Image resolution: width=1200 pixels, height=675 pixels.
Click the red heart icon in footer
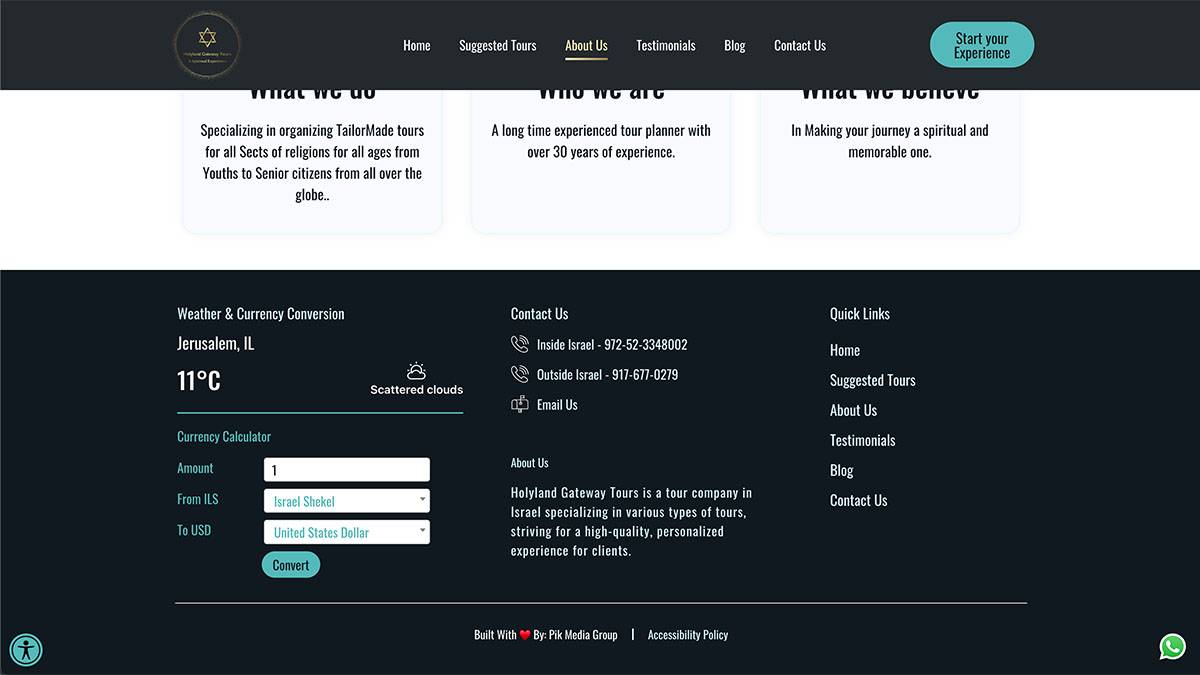(x=525, y=635)
